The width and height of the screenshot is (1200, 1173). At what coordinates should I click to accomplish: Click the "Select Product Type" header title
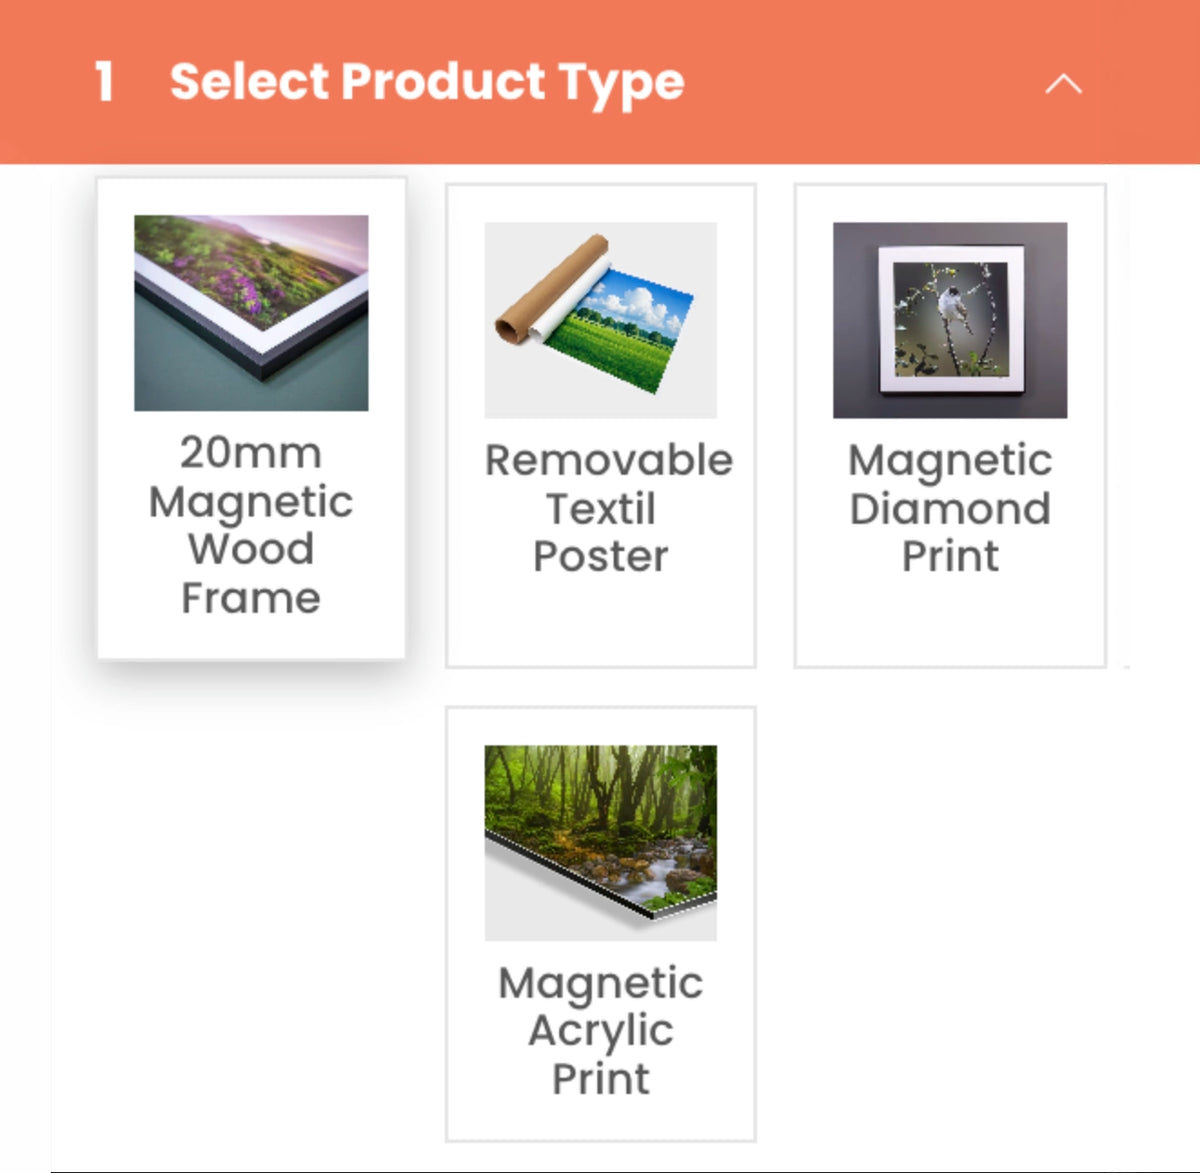coord(427,82)
